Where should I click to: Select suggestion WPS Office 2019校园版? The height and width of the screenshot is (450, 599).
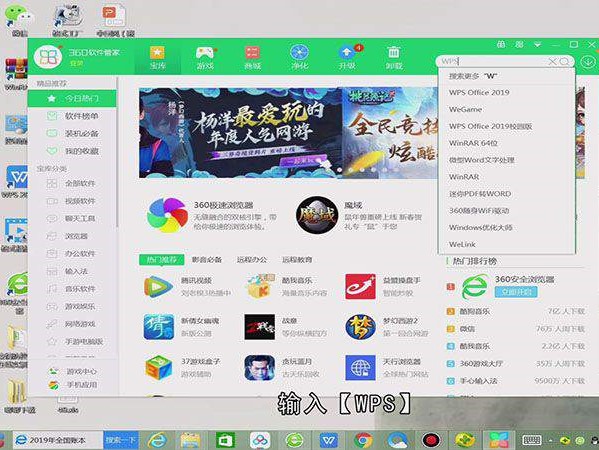point(507,126)
